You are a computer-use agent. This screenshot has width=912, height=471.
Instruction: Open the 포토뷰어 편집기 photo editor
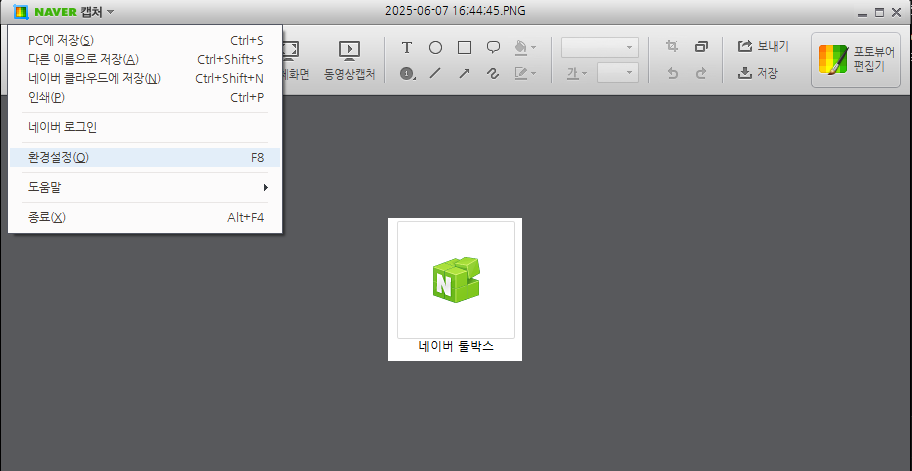[x=856, y=60]
